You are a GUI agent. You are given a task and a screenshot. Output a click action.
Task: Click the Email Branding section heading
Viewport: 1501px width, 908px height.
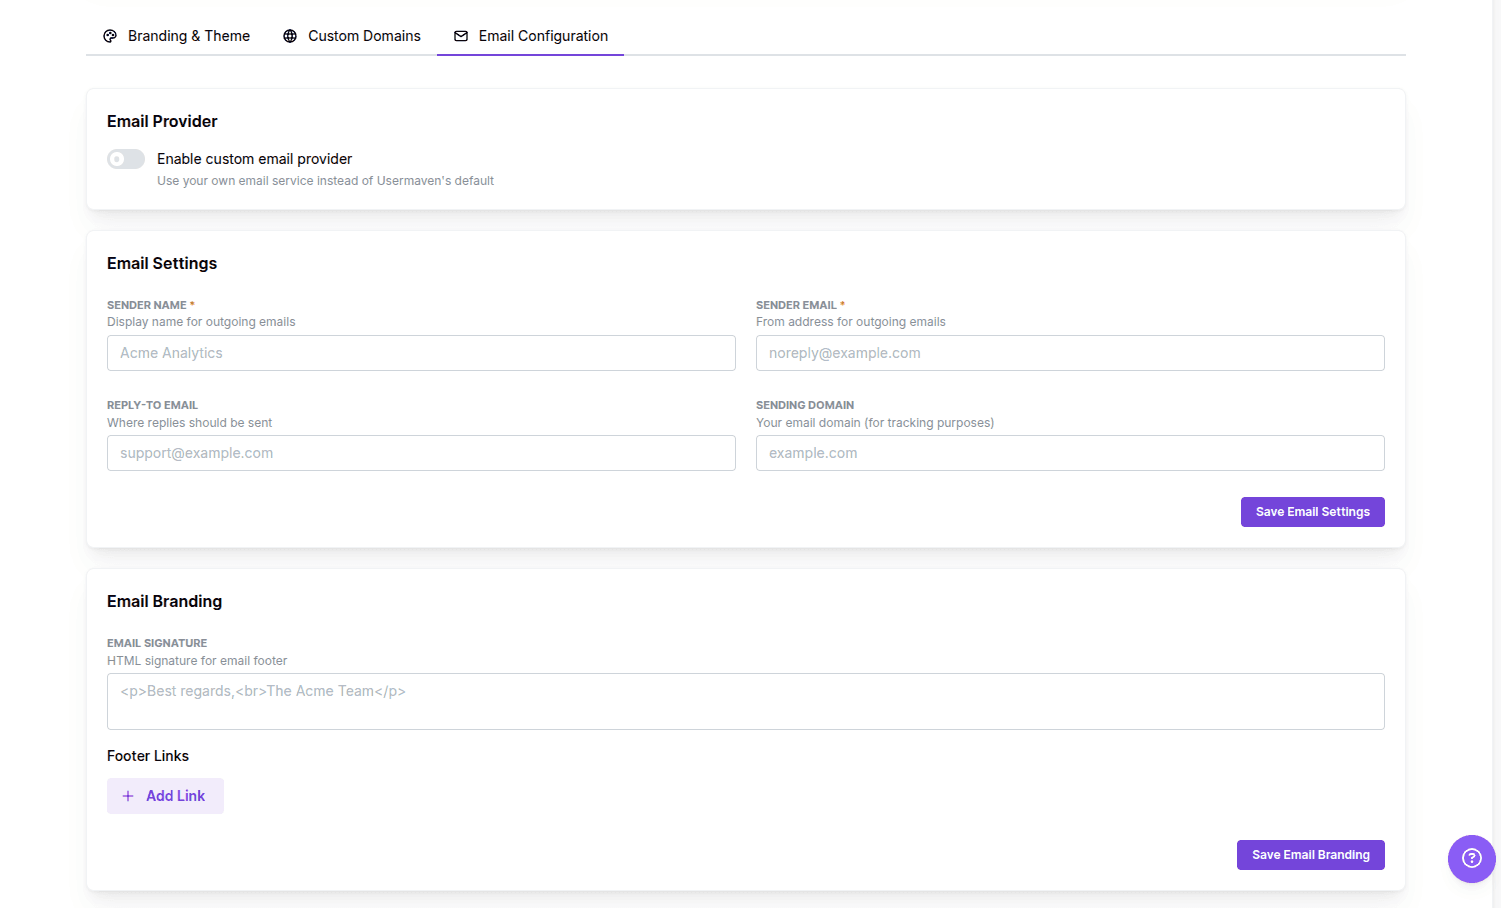tap(164, 600)
